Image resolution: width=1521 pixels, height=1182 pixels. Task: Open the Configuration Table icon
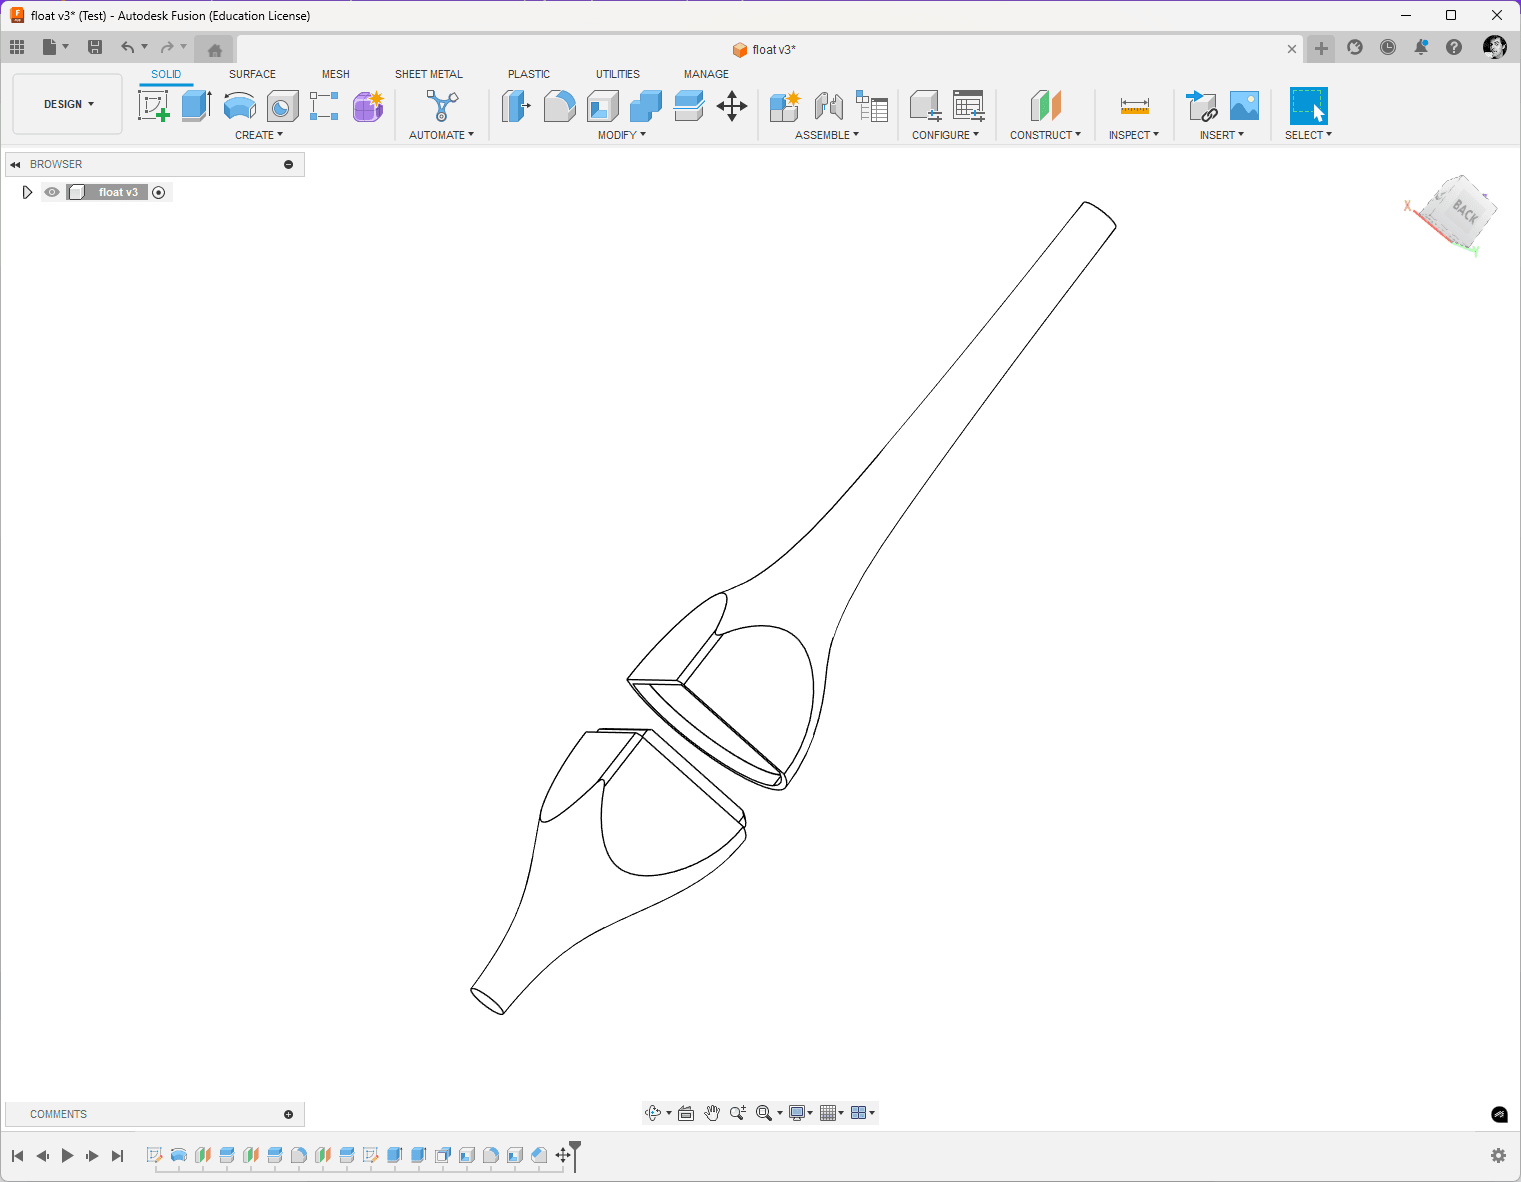point(968,105)
